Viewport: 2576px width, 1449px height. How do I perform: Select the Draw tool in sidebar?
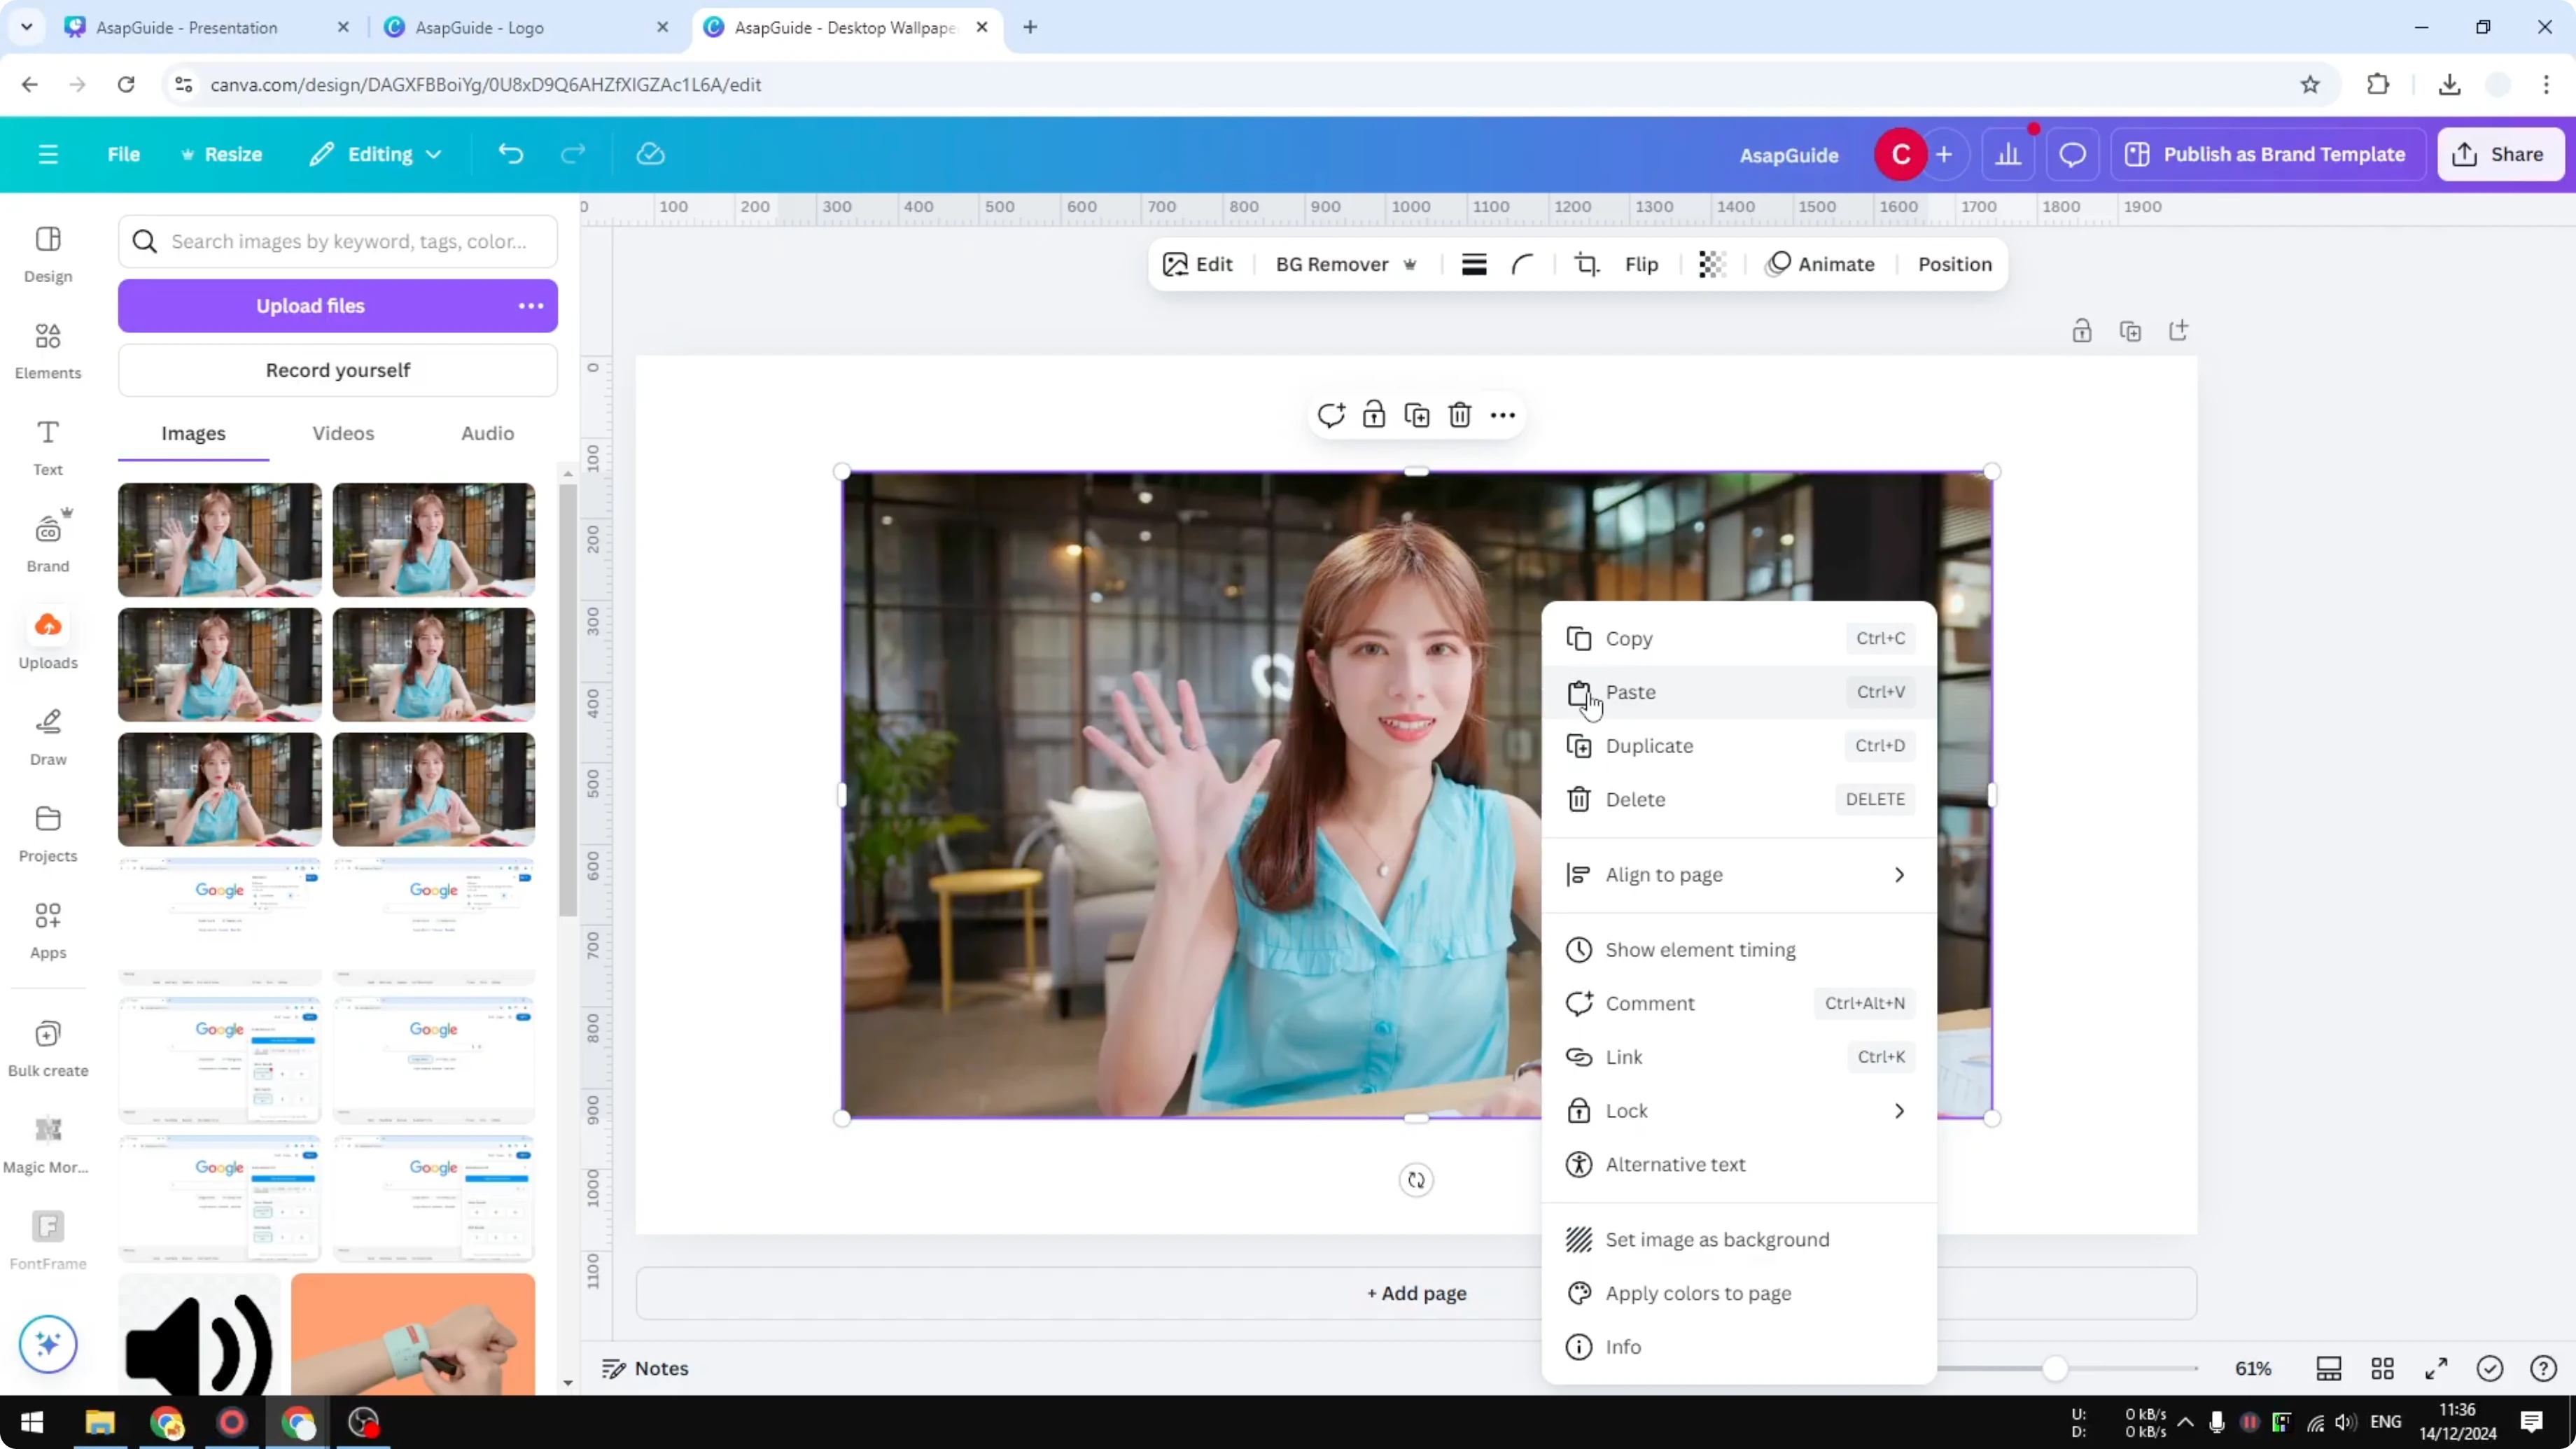(x=47, y=735)
